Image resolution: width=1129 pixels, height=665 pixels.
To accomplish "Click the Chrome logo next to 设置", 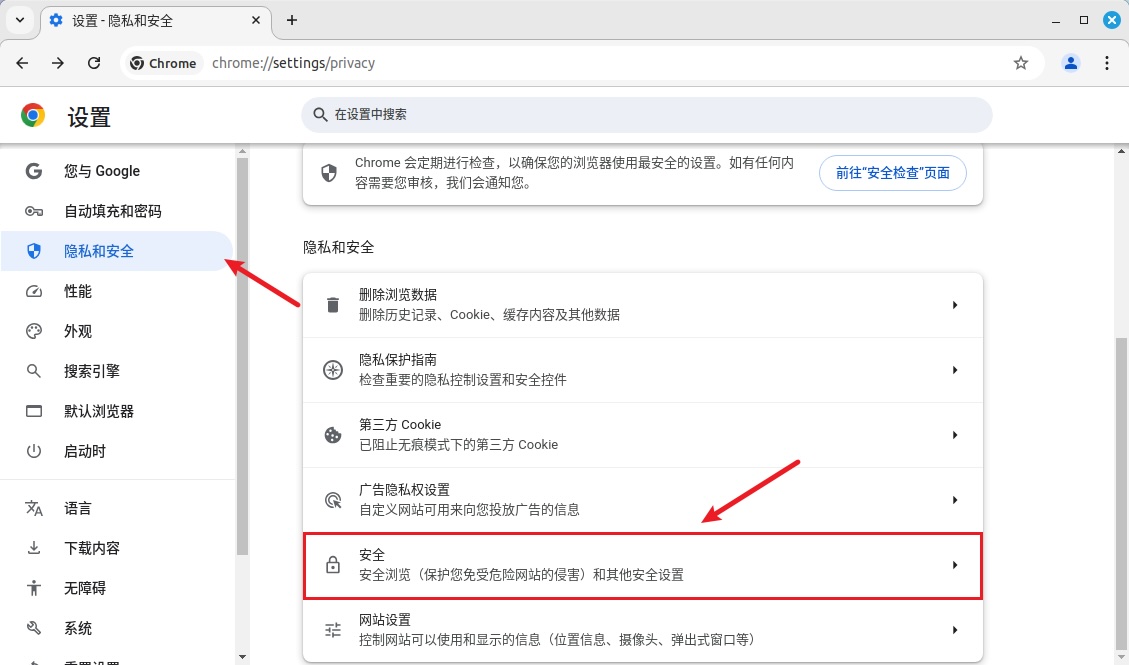I will point(32,115).
